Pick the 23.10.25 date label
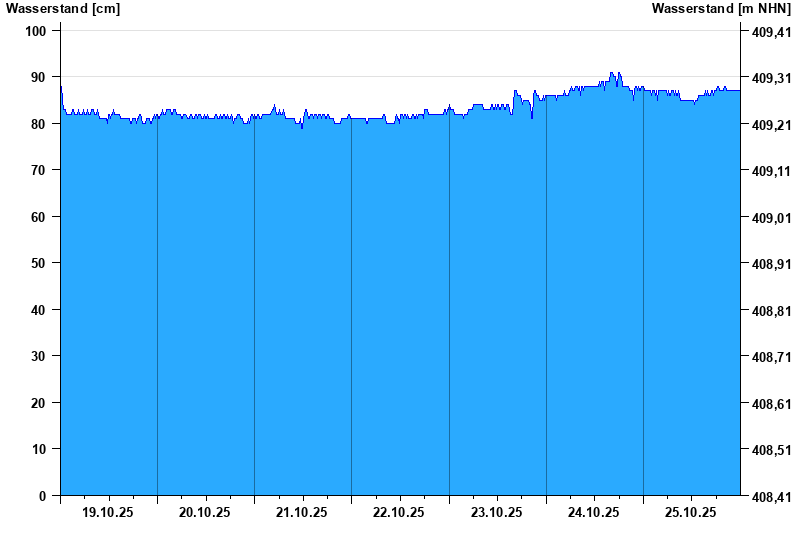Screen dimensions: 800x550 pos(496,512)
